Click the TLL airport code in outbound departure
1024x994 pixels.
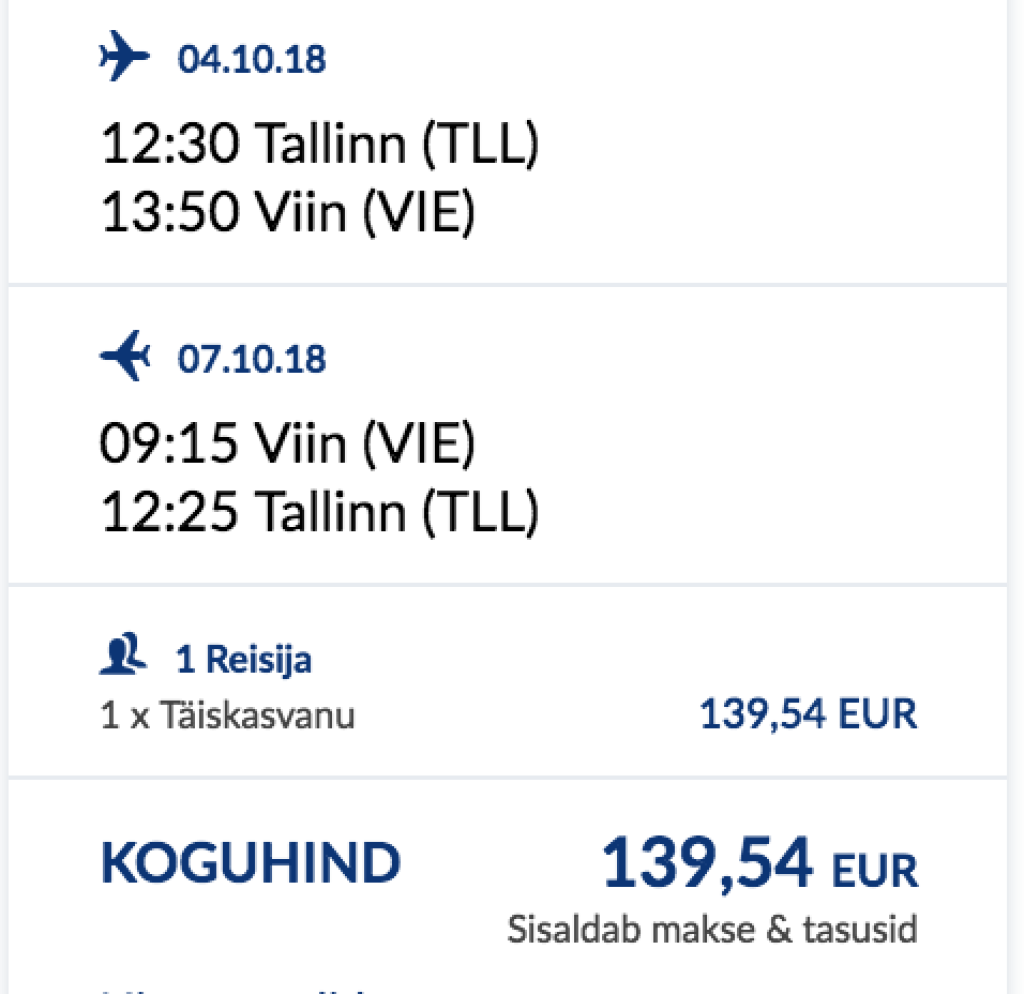coord(480,146)
